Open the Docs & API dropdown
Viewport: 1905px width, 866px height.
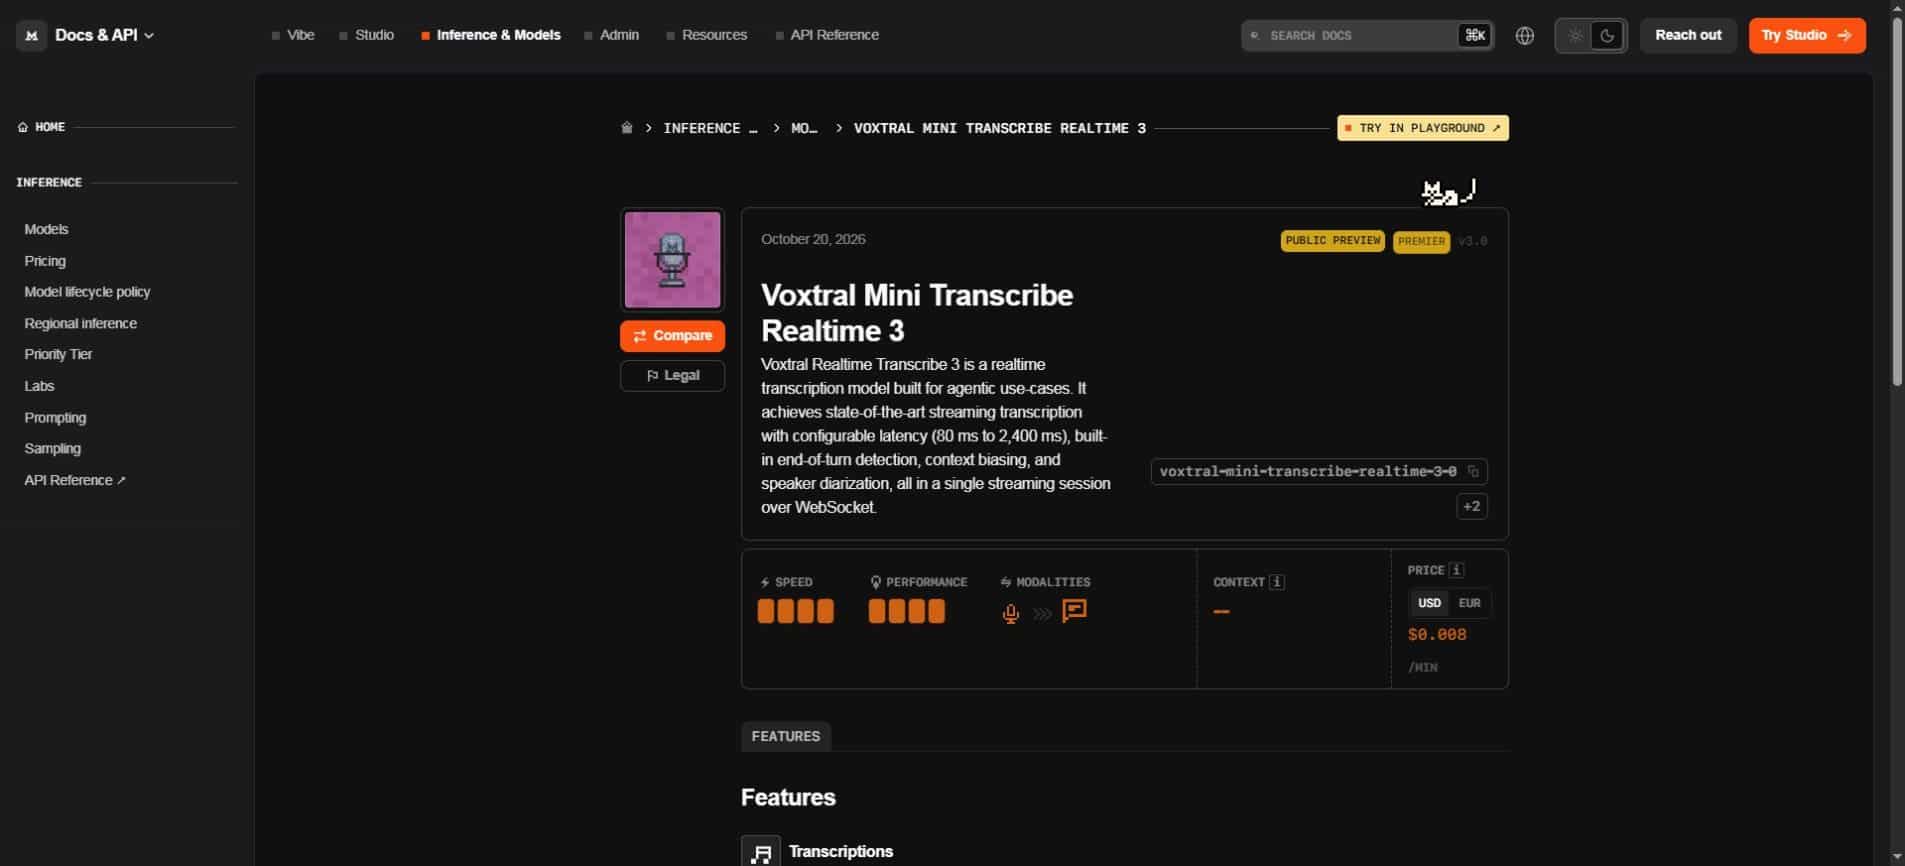pyautogui.click(x=104, y=35)
